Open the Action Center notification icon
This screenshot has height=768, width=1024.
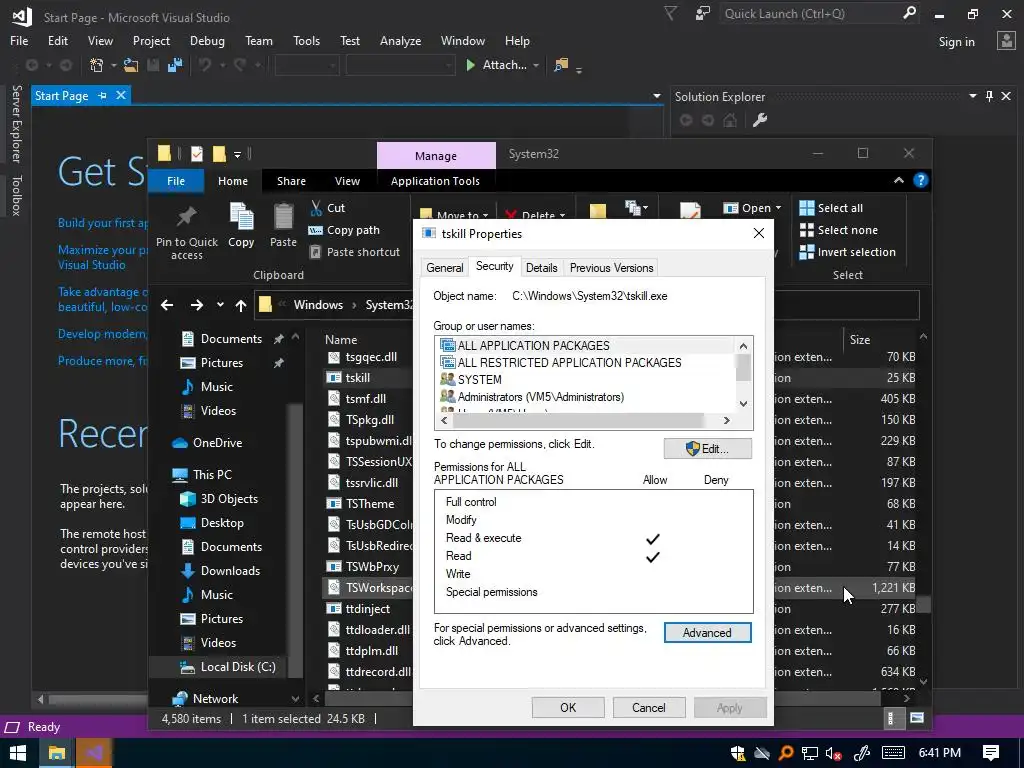(x=991, y=753)
